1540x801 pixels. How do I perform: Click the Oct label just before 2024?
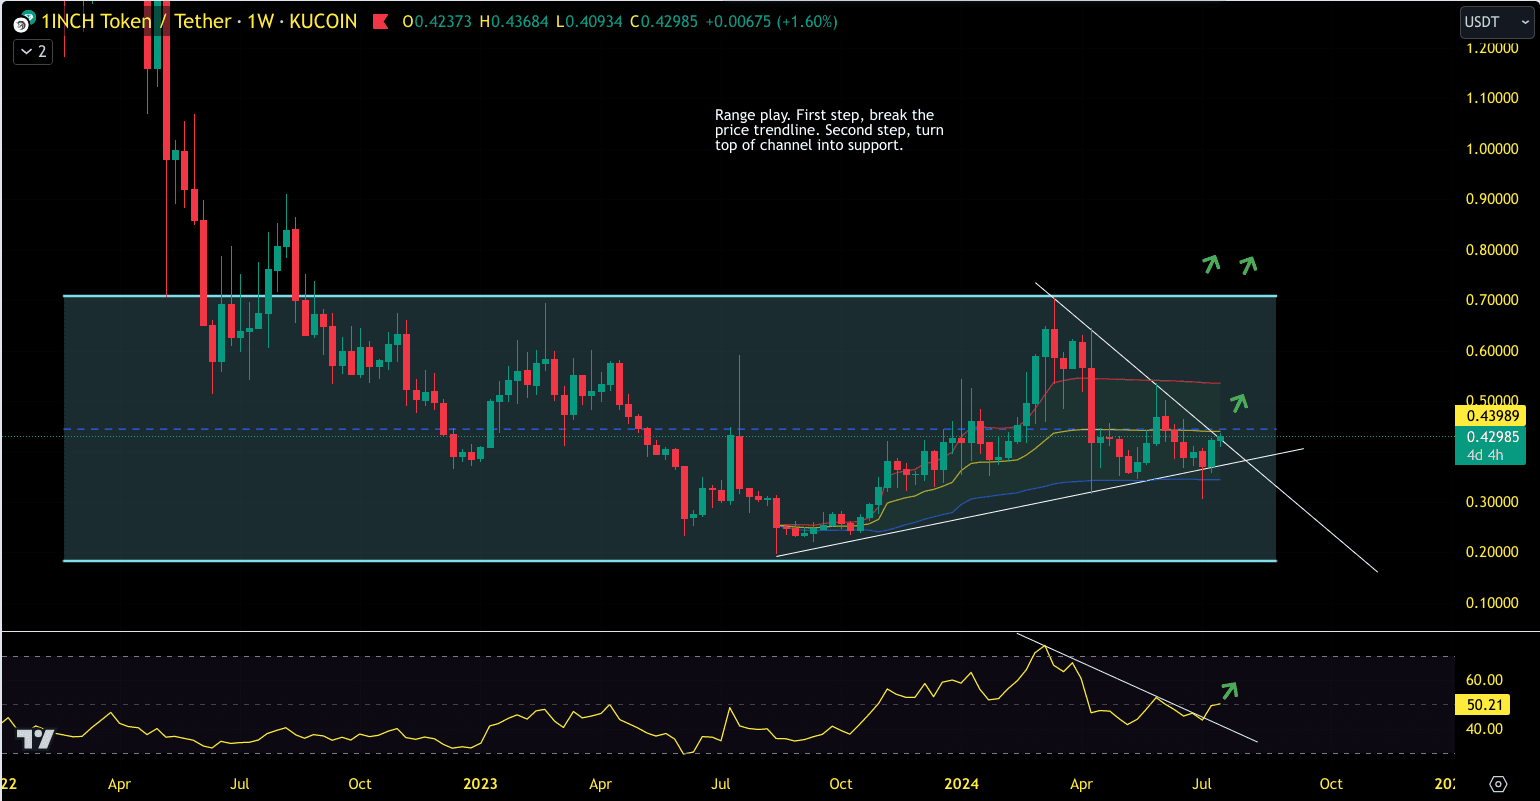[841, 784]
